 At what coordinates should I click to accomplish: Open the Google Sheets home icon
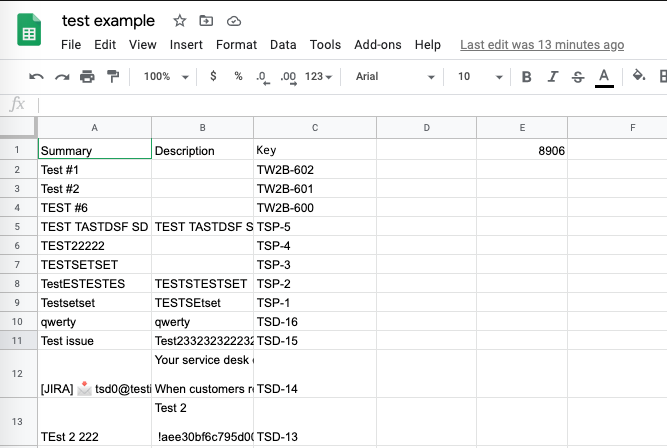(x=29, y=30)
